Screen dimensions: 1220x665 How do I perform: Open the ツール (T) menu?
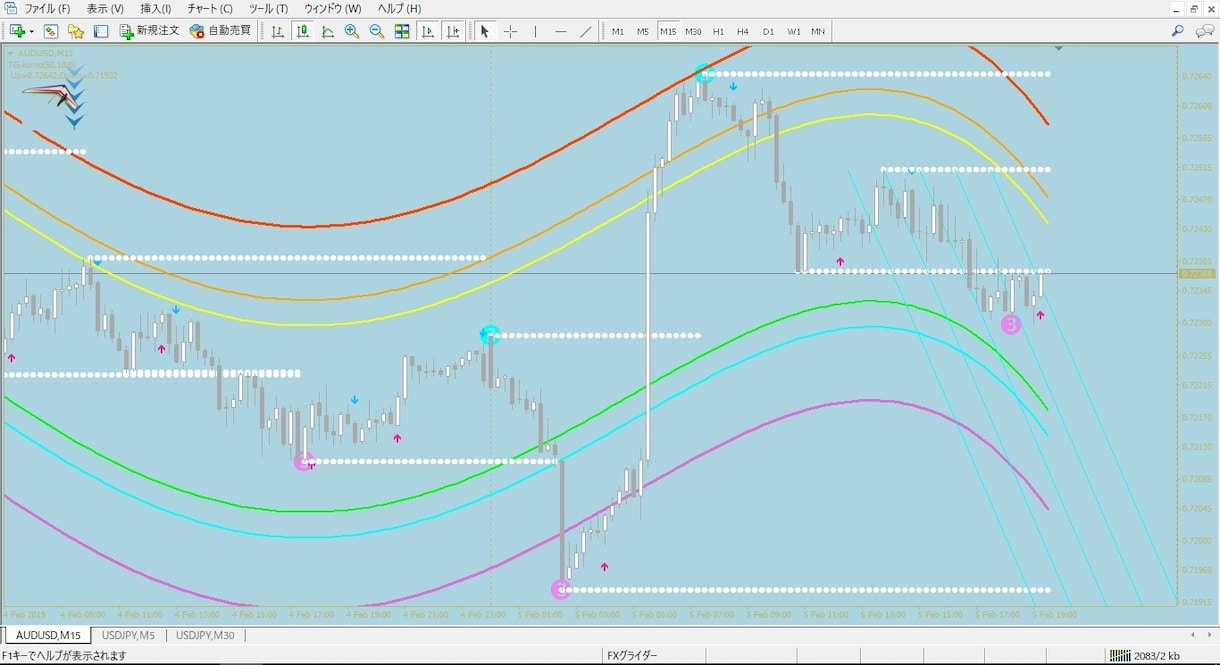pos(268,8)
